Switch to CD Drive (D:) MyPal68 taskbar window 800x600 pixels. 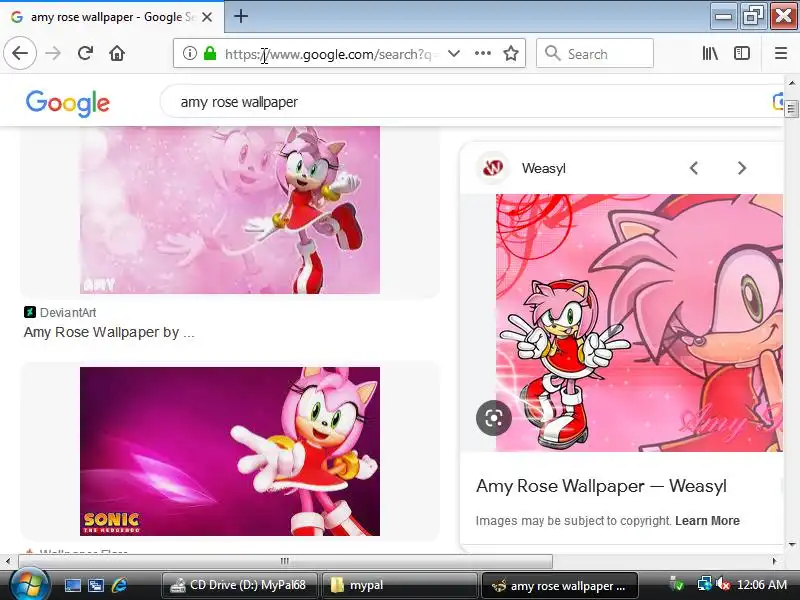pyautogui.click(x=239, y=585)
